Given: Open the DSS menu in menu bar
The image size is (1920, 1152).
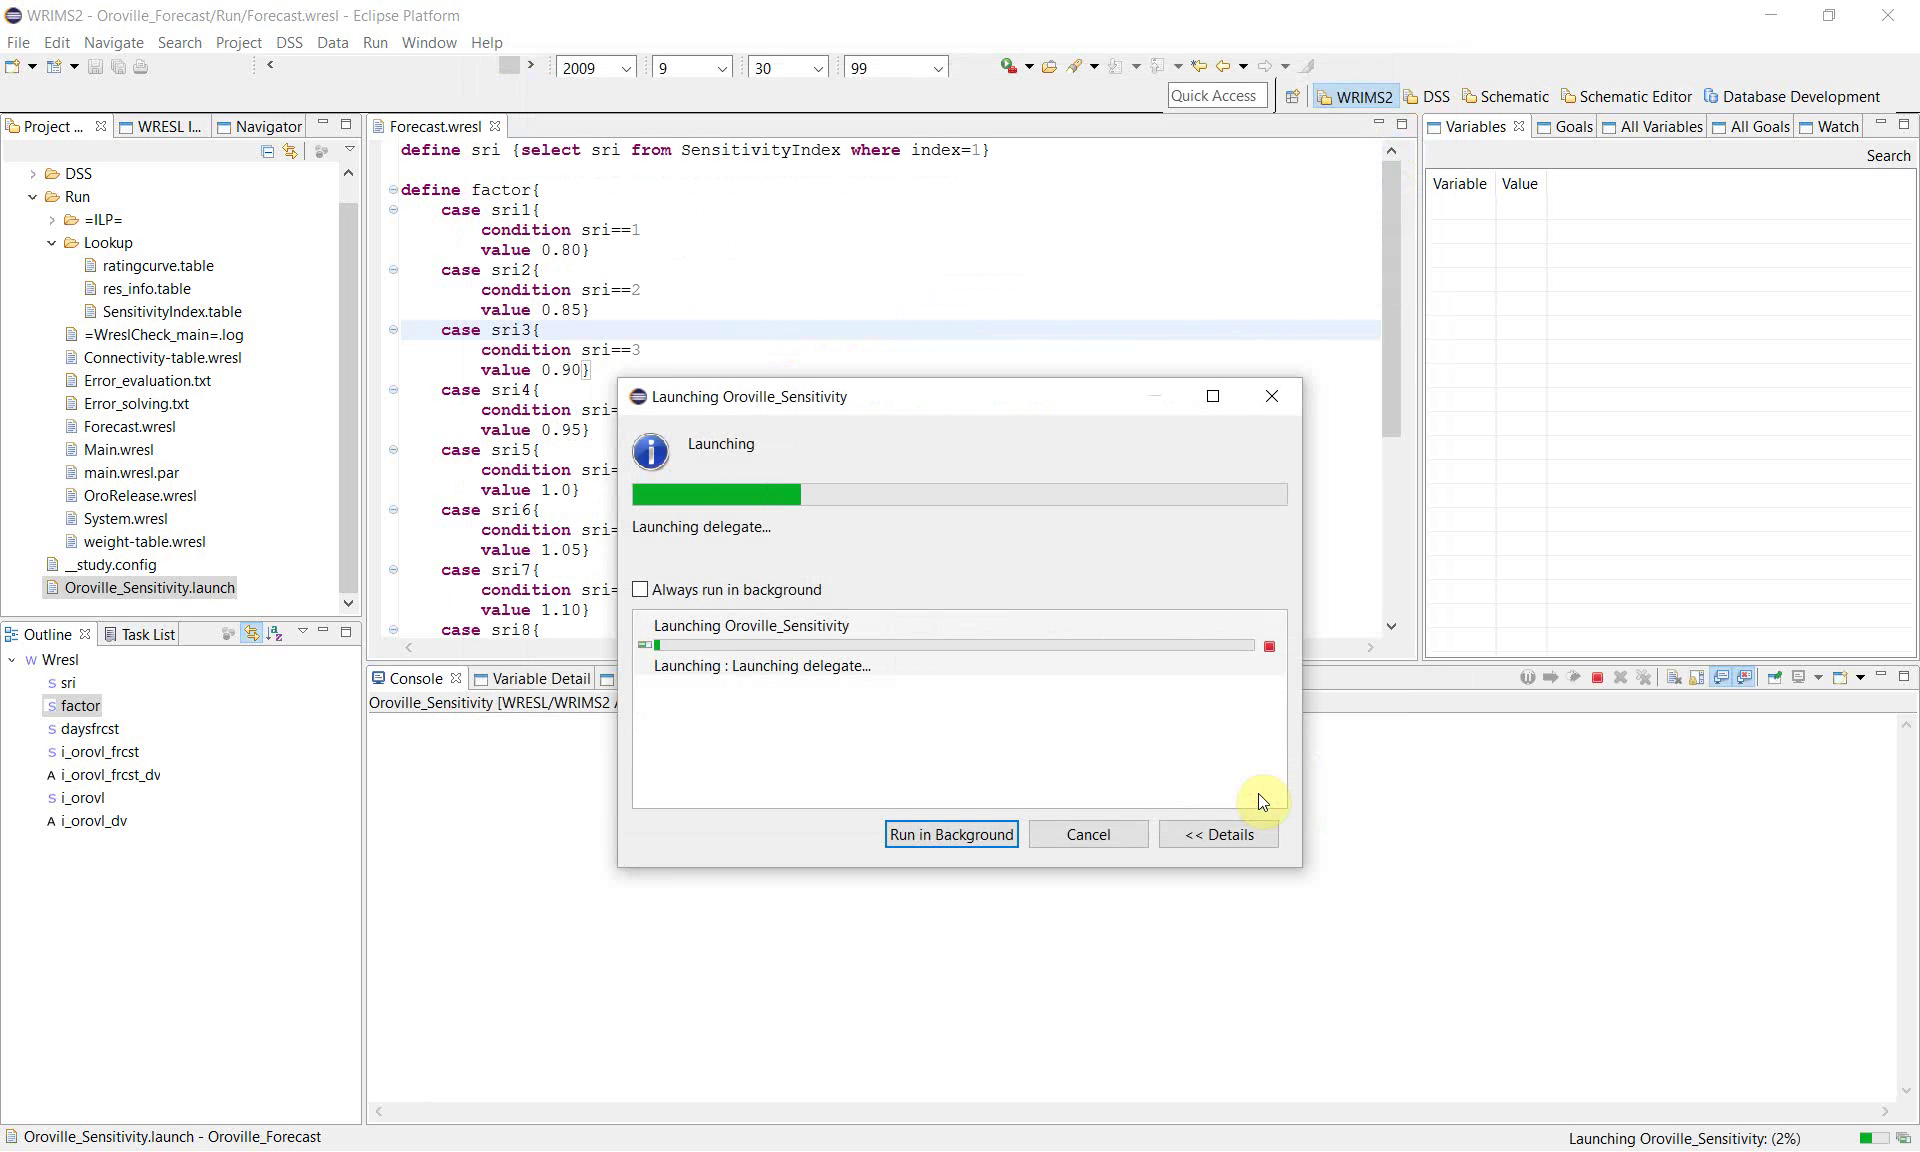Looking at the screenshot, I should point(289,43).
